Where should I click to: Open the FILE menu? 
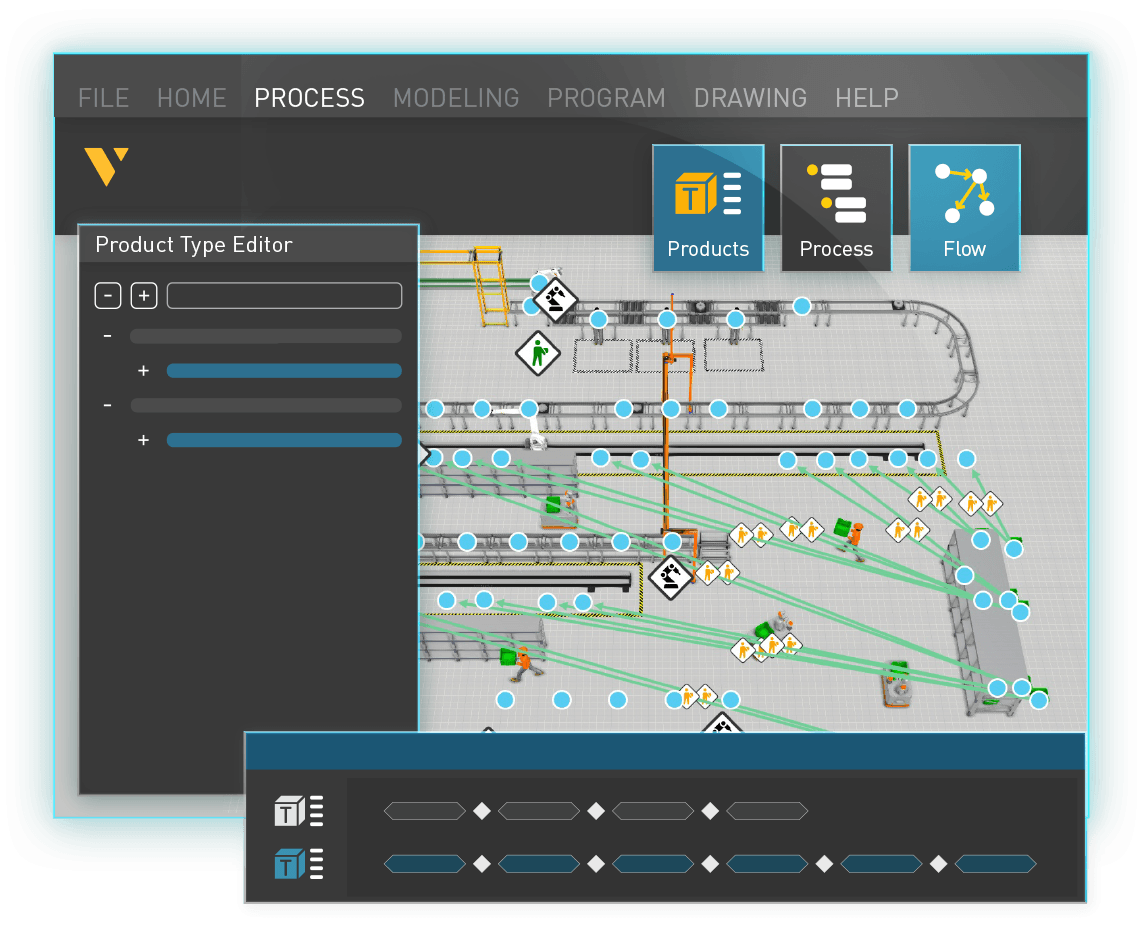(x=104, y=98)
